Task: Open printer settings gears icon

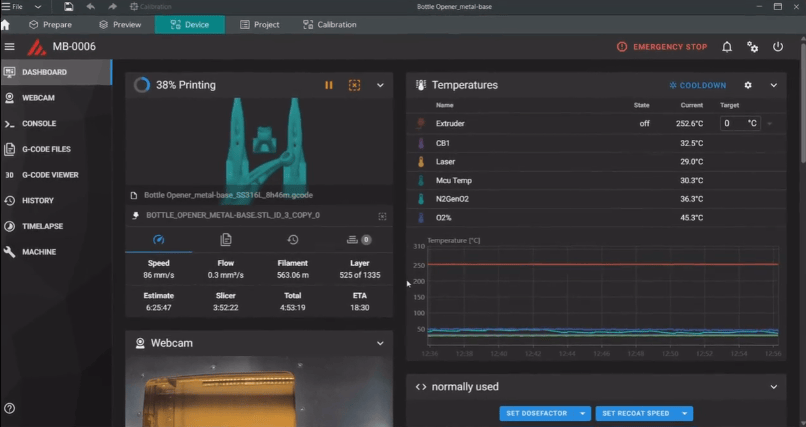Action: pyautogui.click(x=752, y=47)
